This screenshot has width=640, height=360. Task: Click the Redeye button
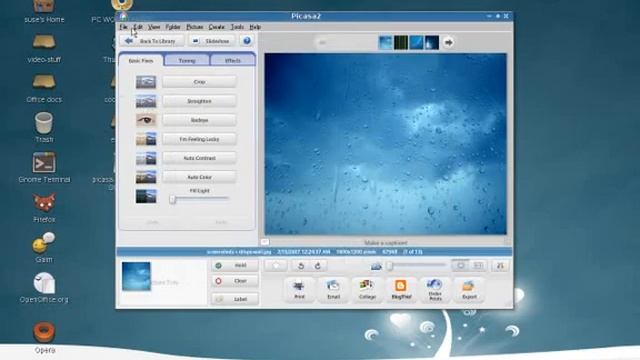199,120
